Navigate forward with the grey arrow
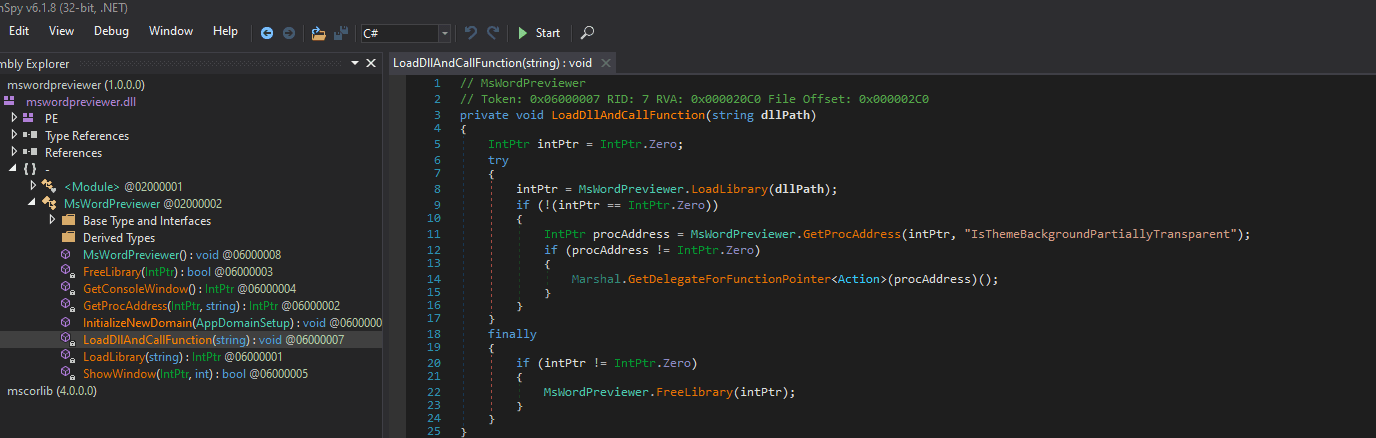 point(289,33)
